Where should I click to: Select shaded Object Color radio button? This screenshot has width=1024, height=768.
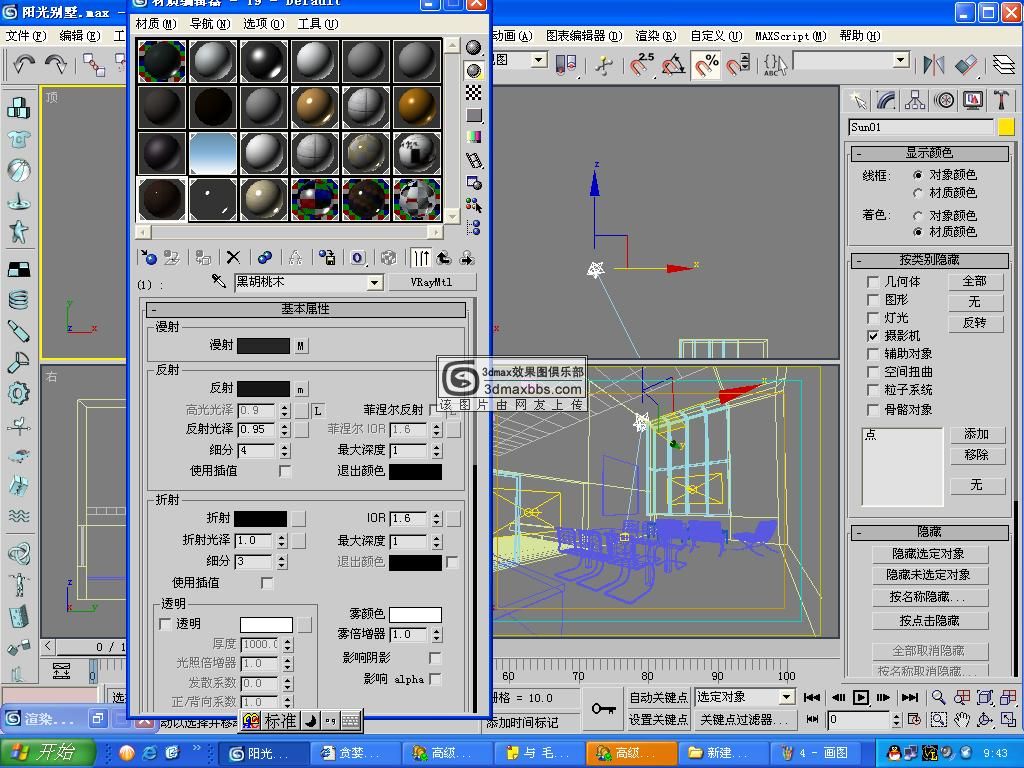point(918,216)
